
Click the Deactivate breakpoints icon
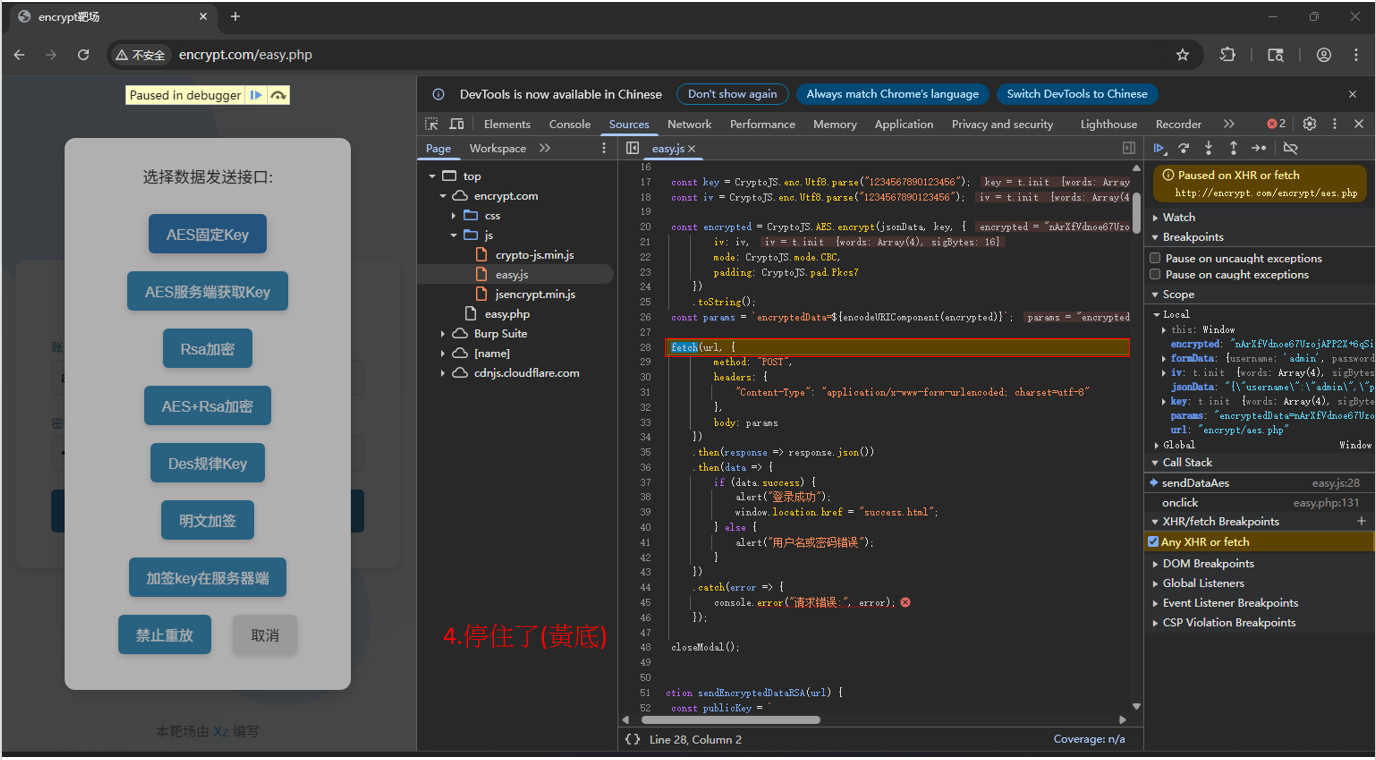pos(1291,148)
